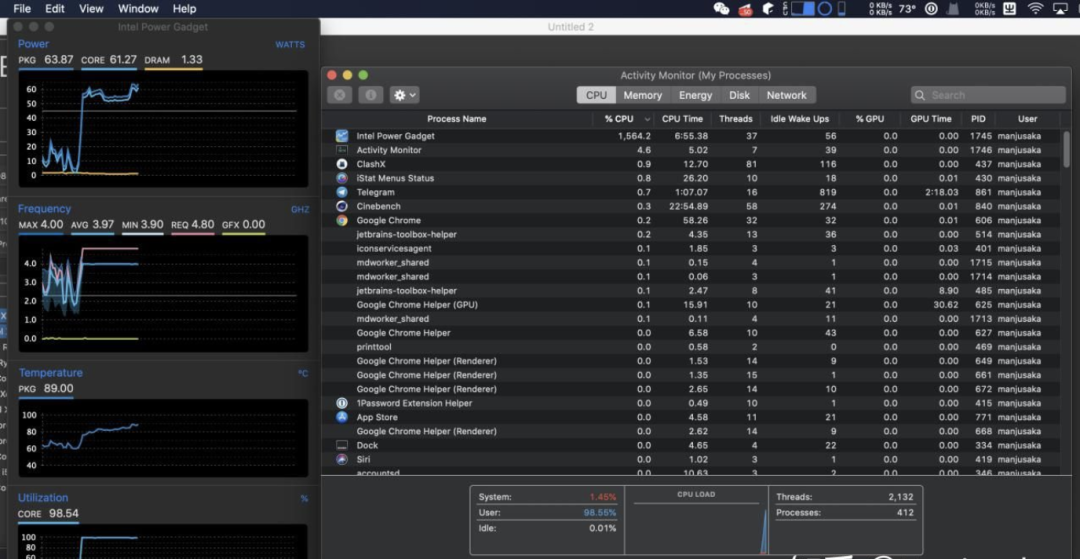This screenshot has width=1080, height=559.
Task: Click the Frequency section heading
Action: coord(44,209)
